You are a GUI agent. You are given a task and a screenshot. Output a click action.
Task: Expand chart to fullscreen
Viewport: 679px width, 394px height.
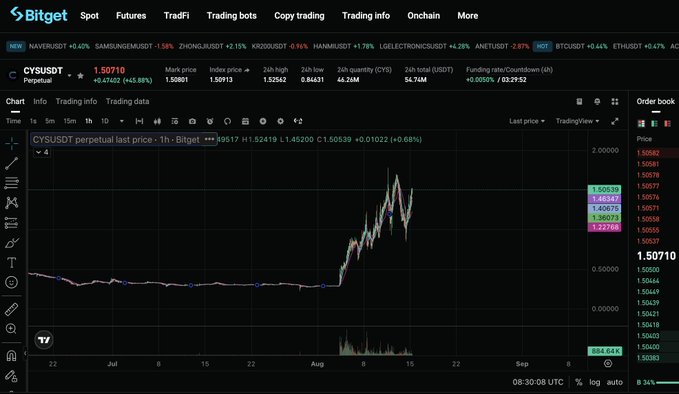[614, 121]
